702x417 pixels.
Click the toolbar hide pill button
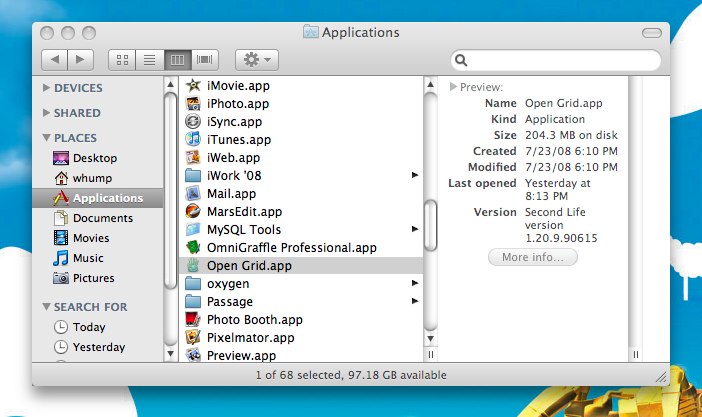651,33
